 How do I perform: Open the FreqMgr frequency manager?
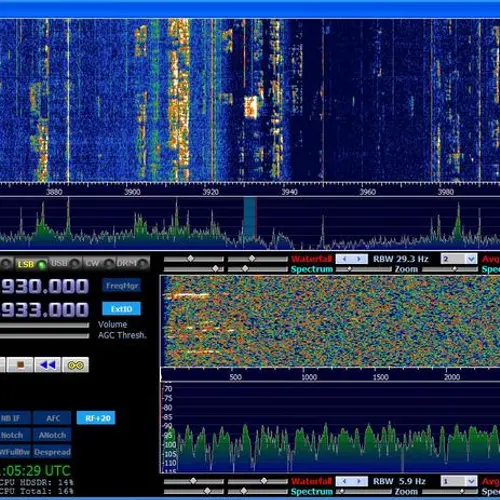[x=122, y=286]
